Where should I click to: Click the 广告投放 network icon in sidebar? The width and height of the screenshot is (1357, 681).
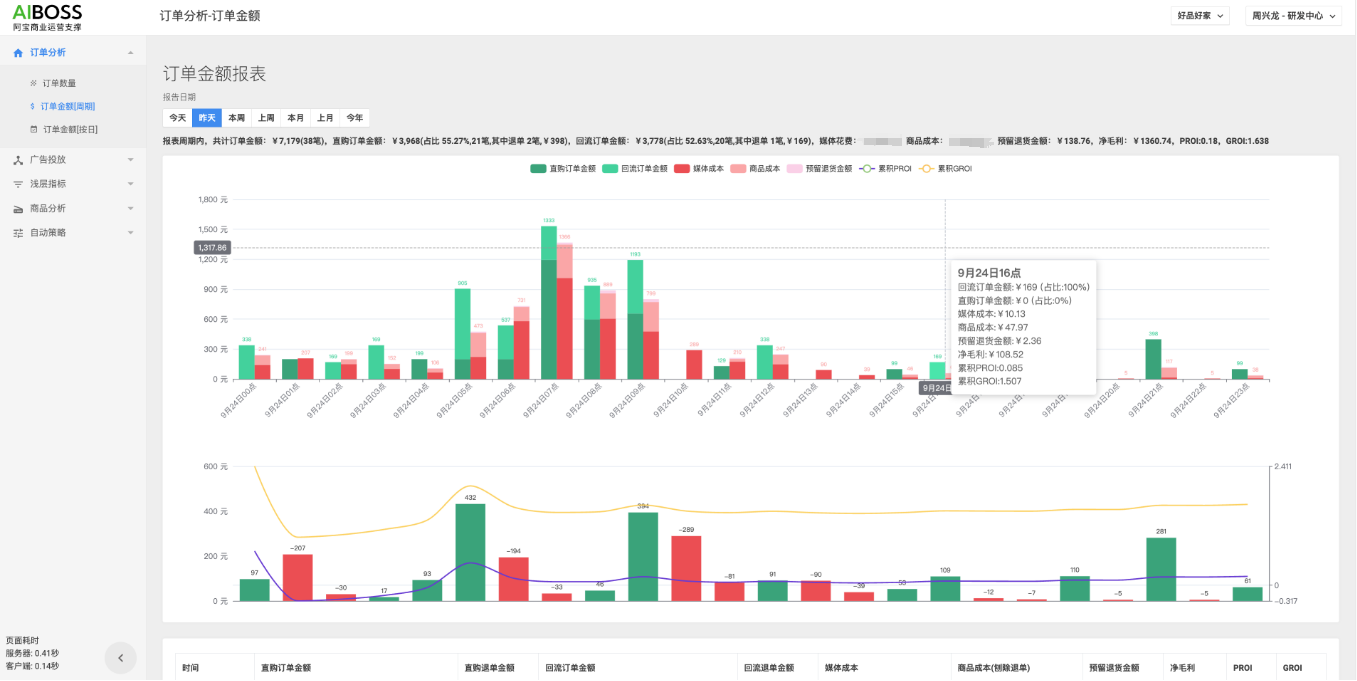[x=18, y=160]
